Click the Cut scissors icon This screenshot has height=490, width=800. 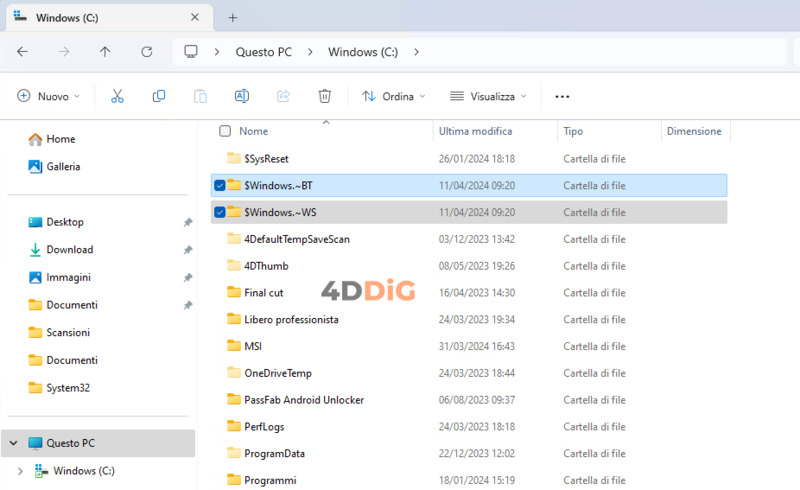[x=117, y=96]
